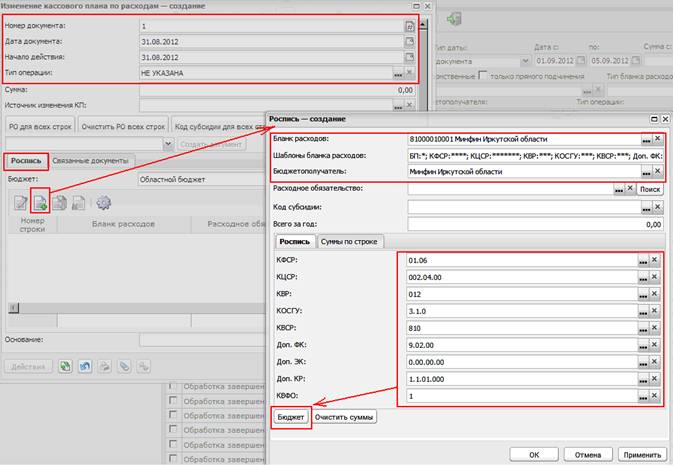Click the horizontal scrollbar in rows table
The height and width of the screenshot is (466, 673).
[x=136, y=308]
